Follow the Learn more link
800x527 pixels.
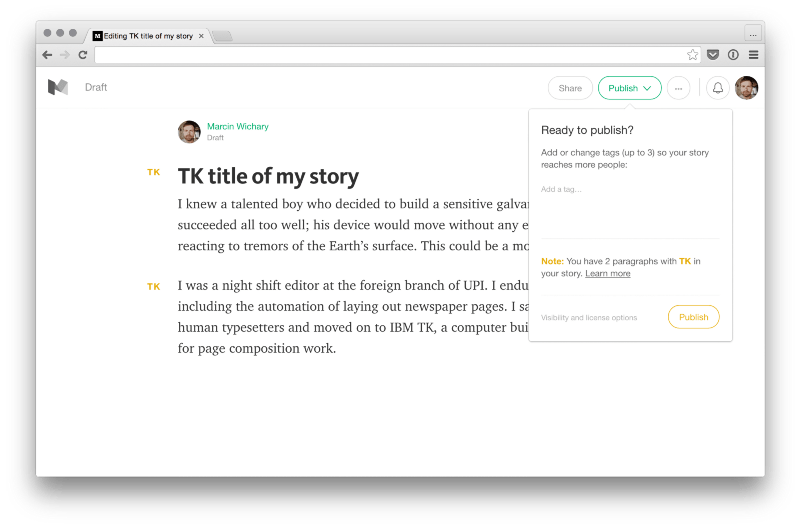click(608, 274)
